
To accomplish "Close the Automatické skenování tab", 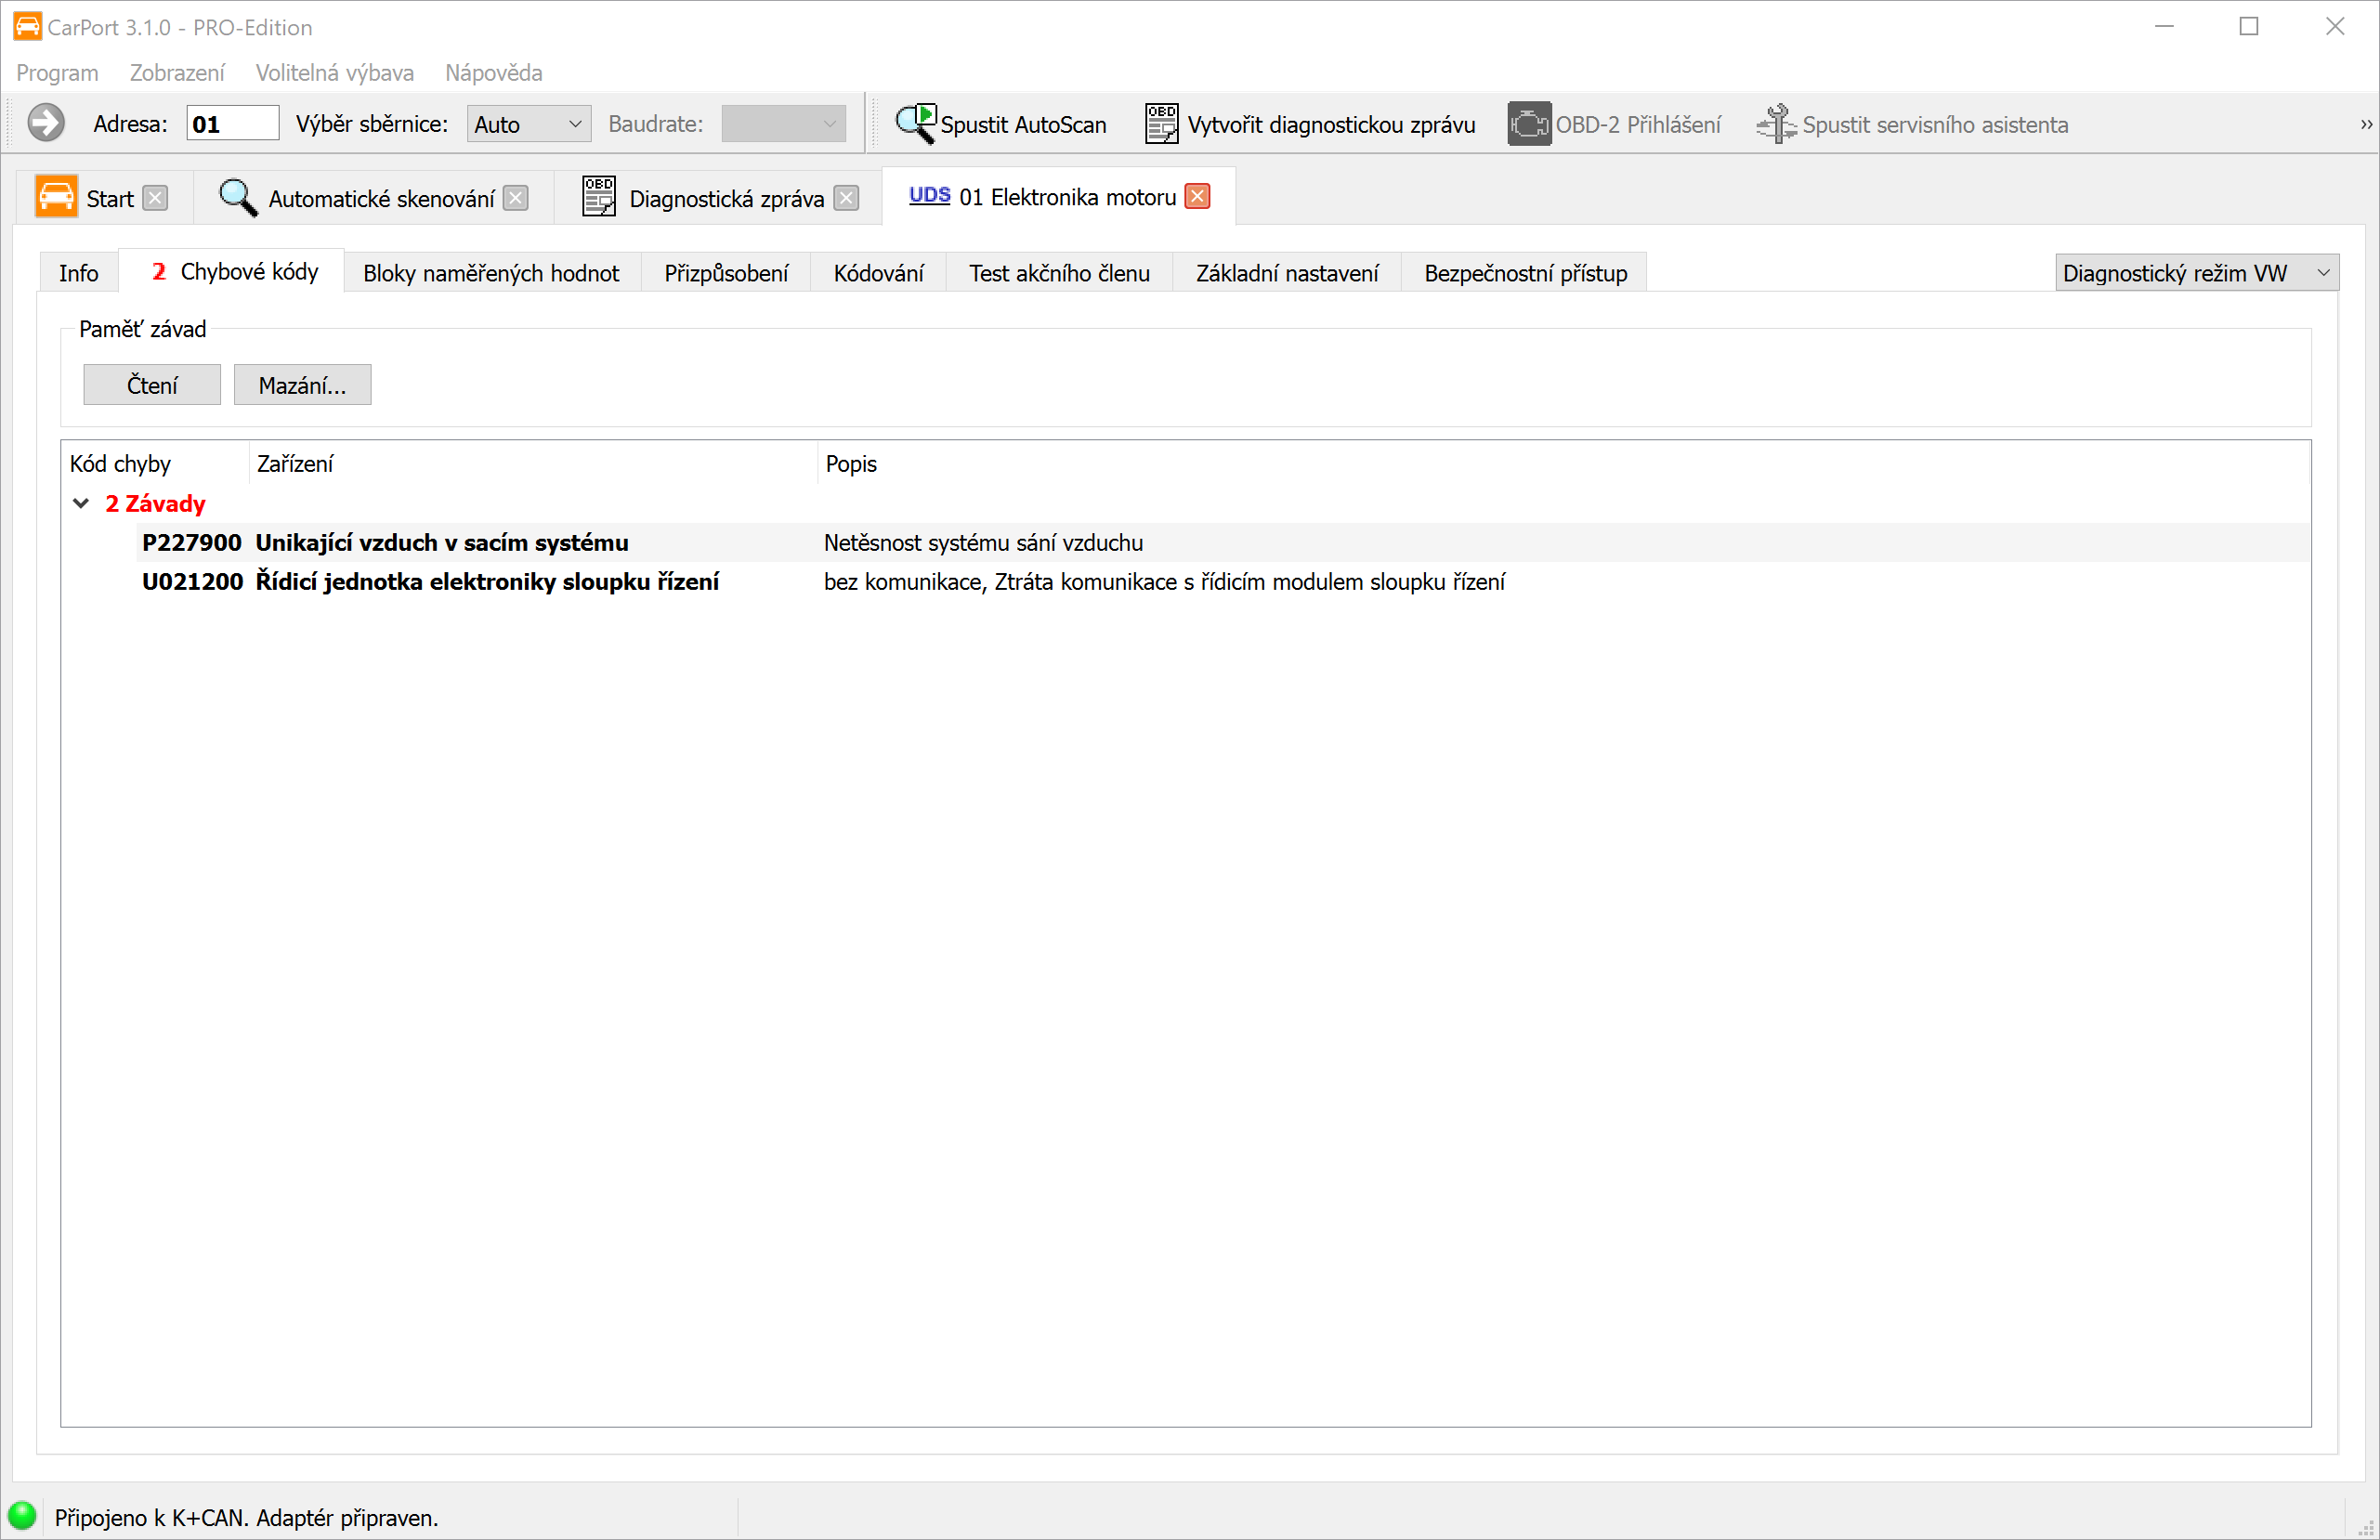I will (x=516, y=198).
